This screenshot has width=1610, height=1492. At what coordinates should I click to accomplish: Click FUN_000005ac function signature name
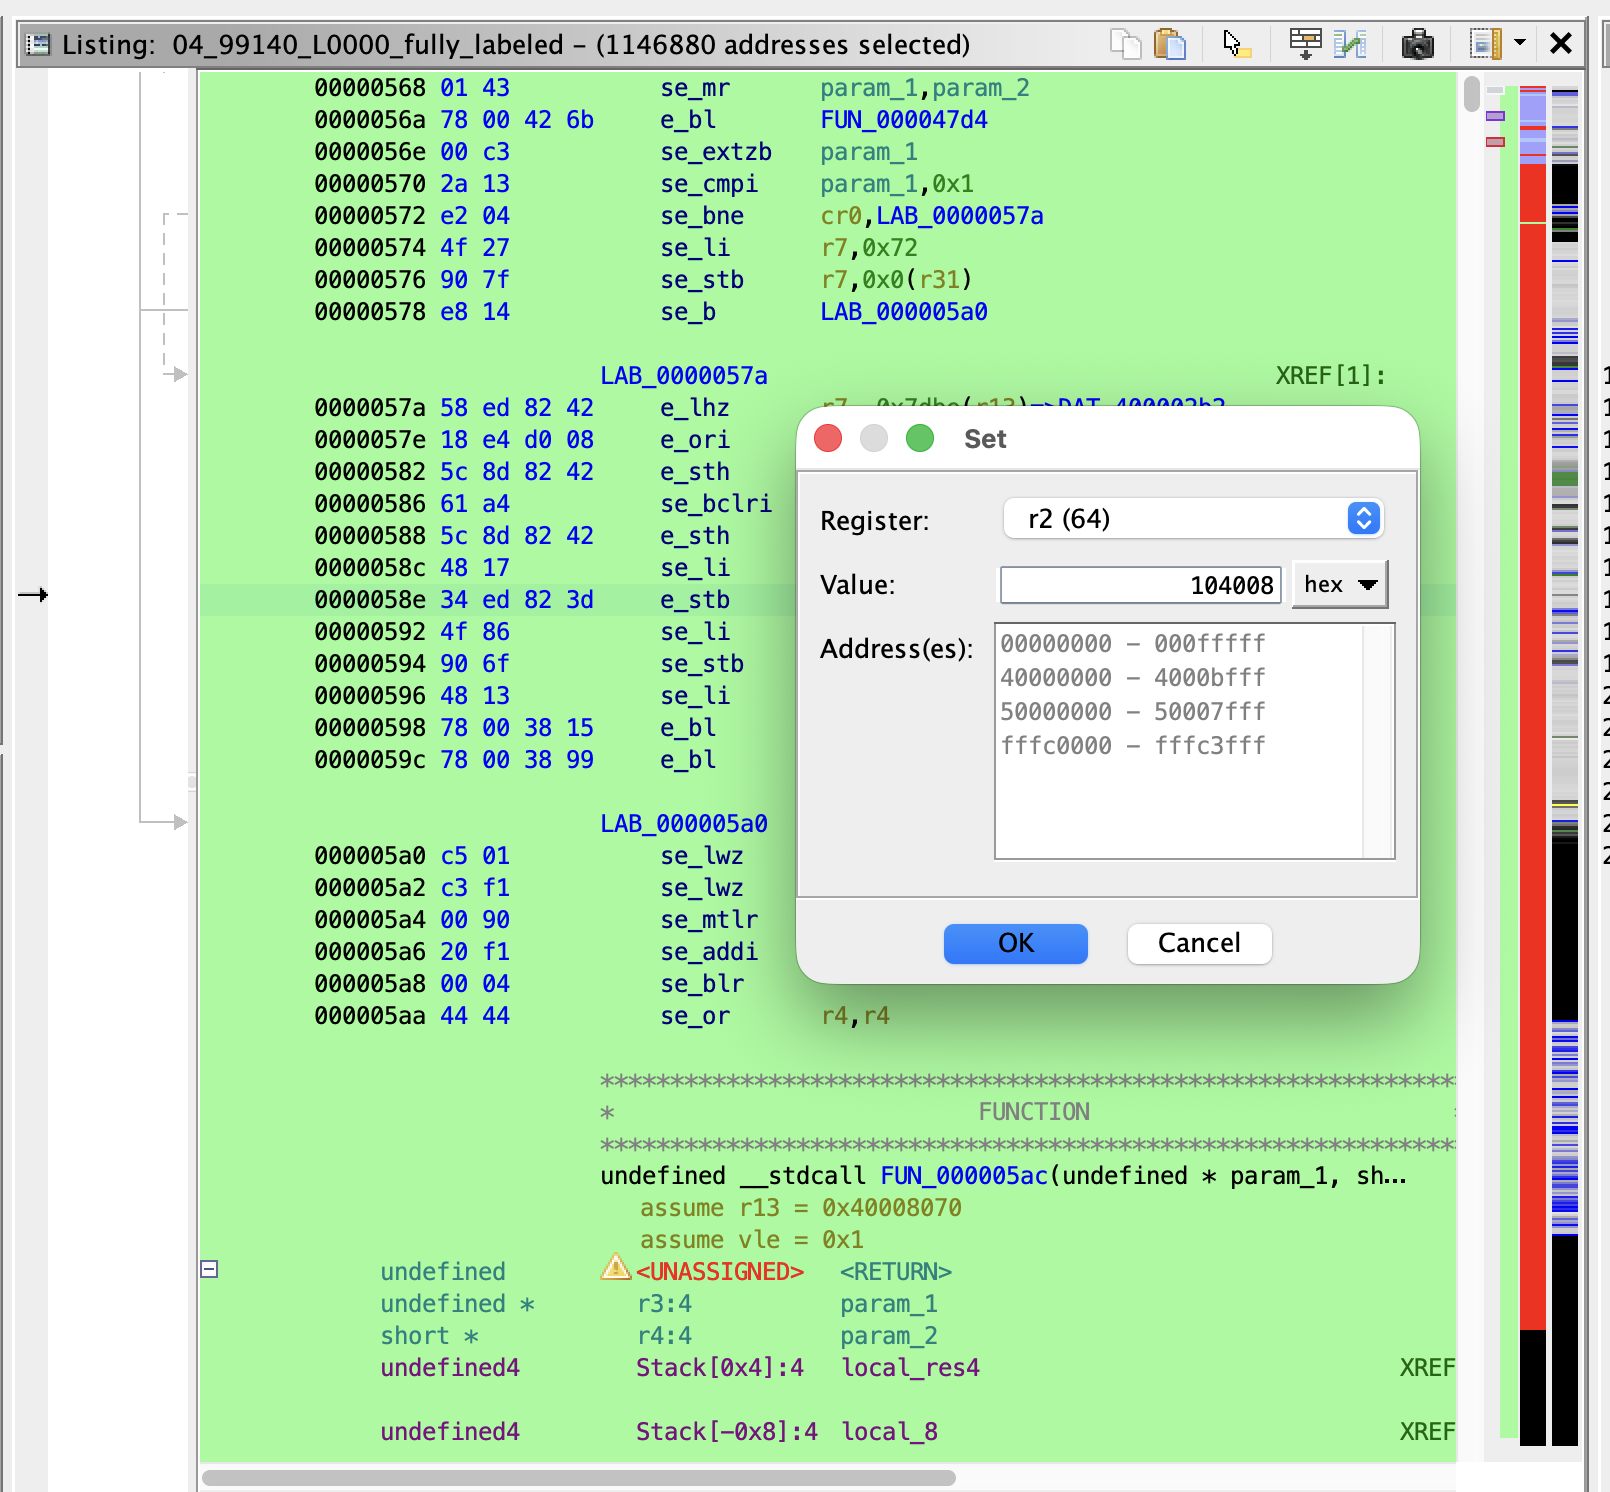tap(964, 1176)
